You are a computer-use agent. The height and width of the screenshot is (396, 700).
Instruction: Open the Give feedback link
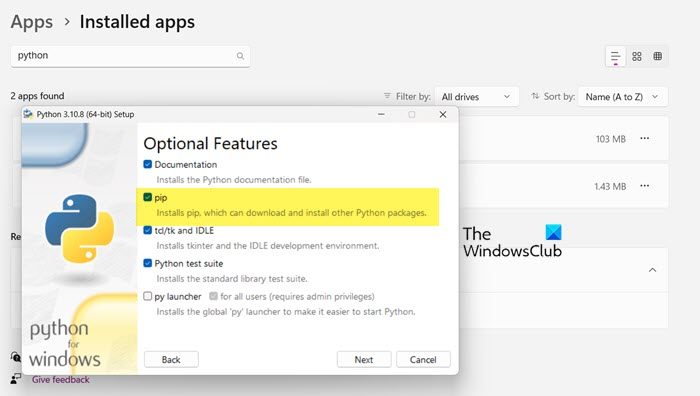[60, 379]
